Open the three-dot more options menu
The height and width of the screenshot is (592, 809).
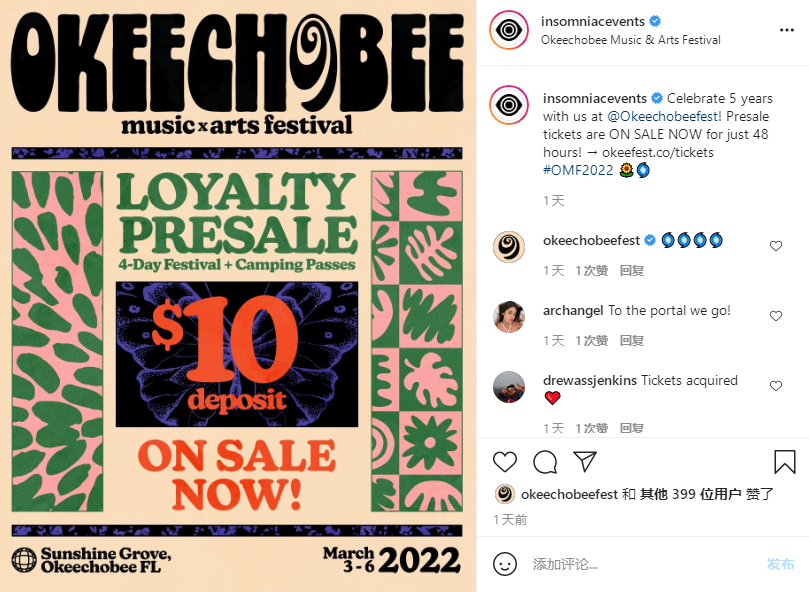point(786,30)
